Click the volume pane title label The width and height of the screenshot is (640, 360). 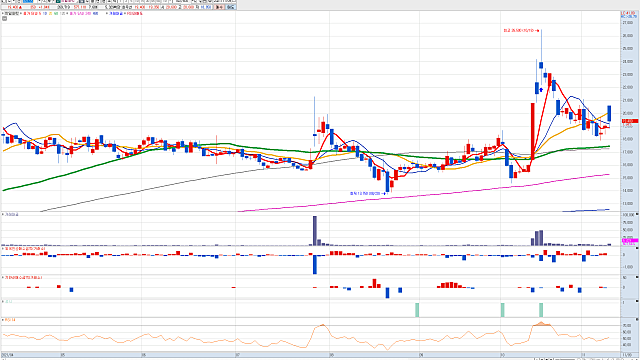coord(11,214)
